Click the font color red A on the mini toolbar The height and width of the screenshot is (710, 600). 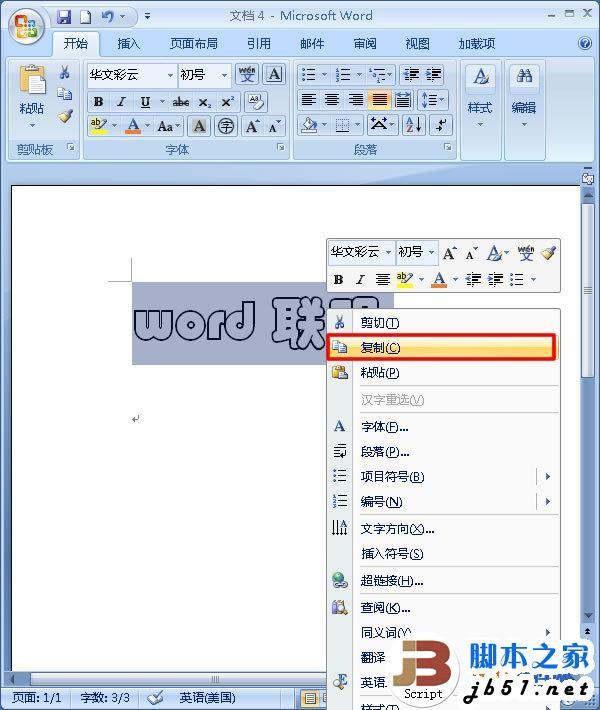click(437, 280)
